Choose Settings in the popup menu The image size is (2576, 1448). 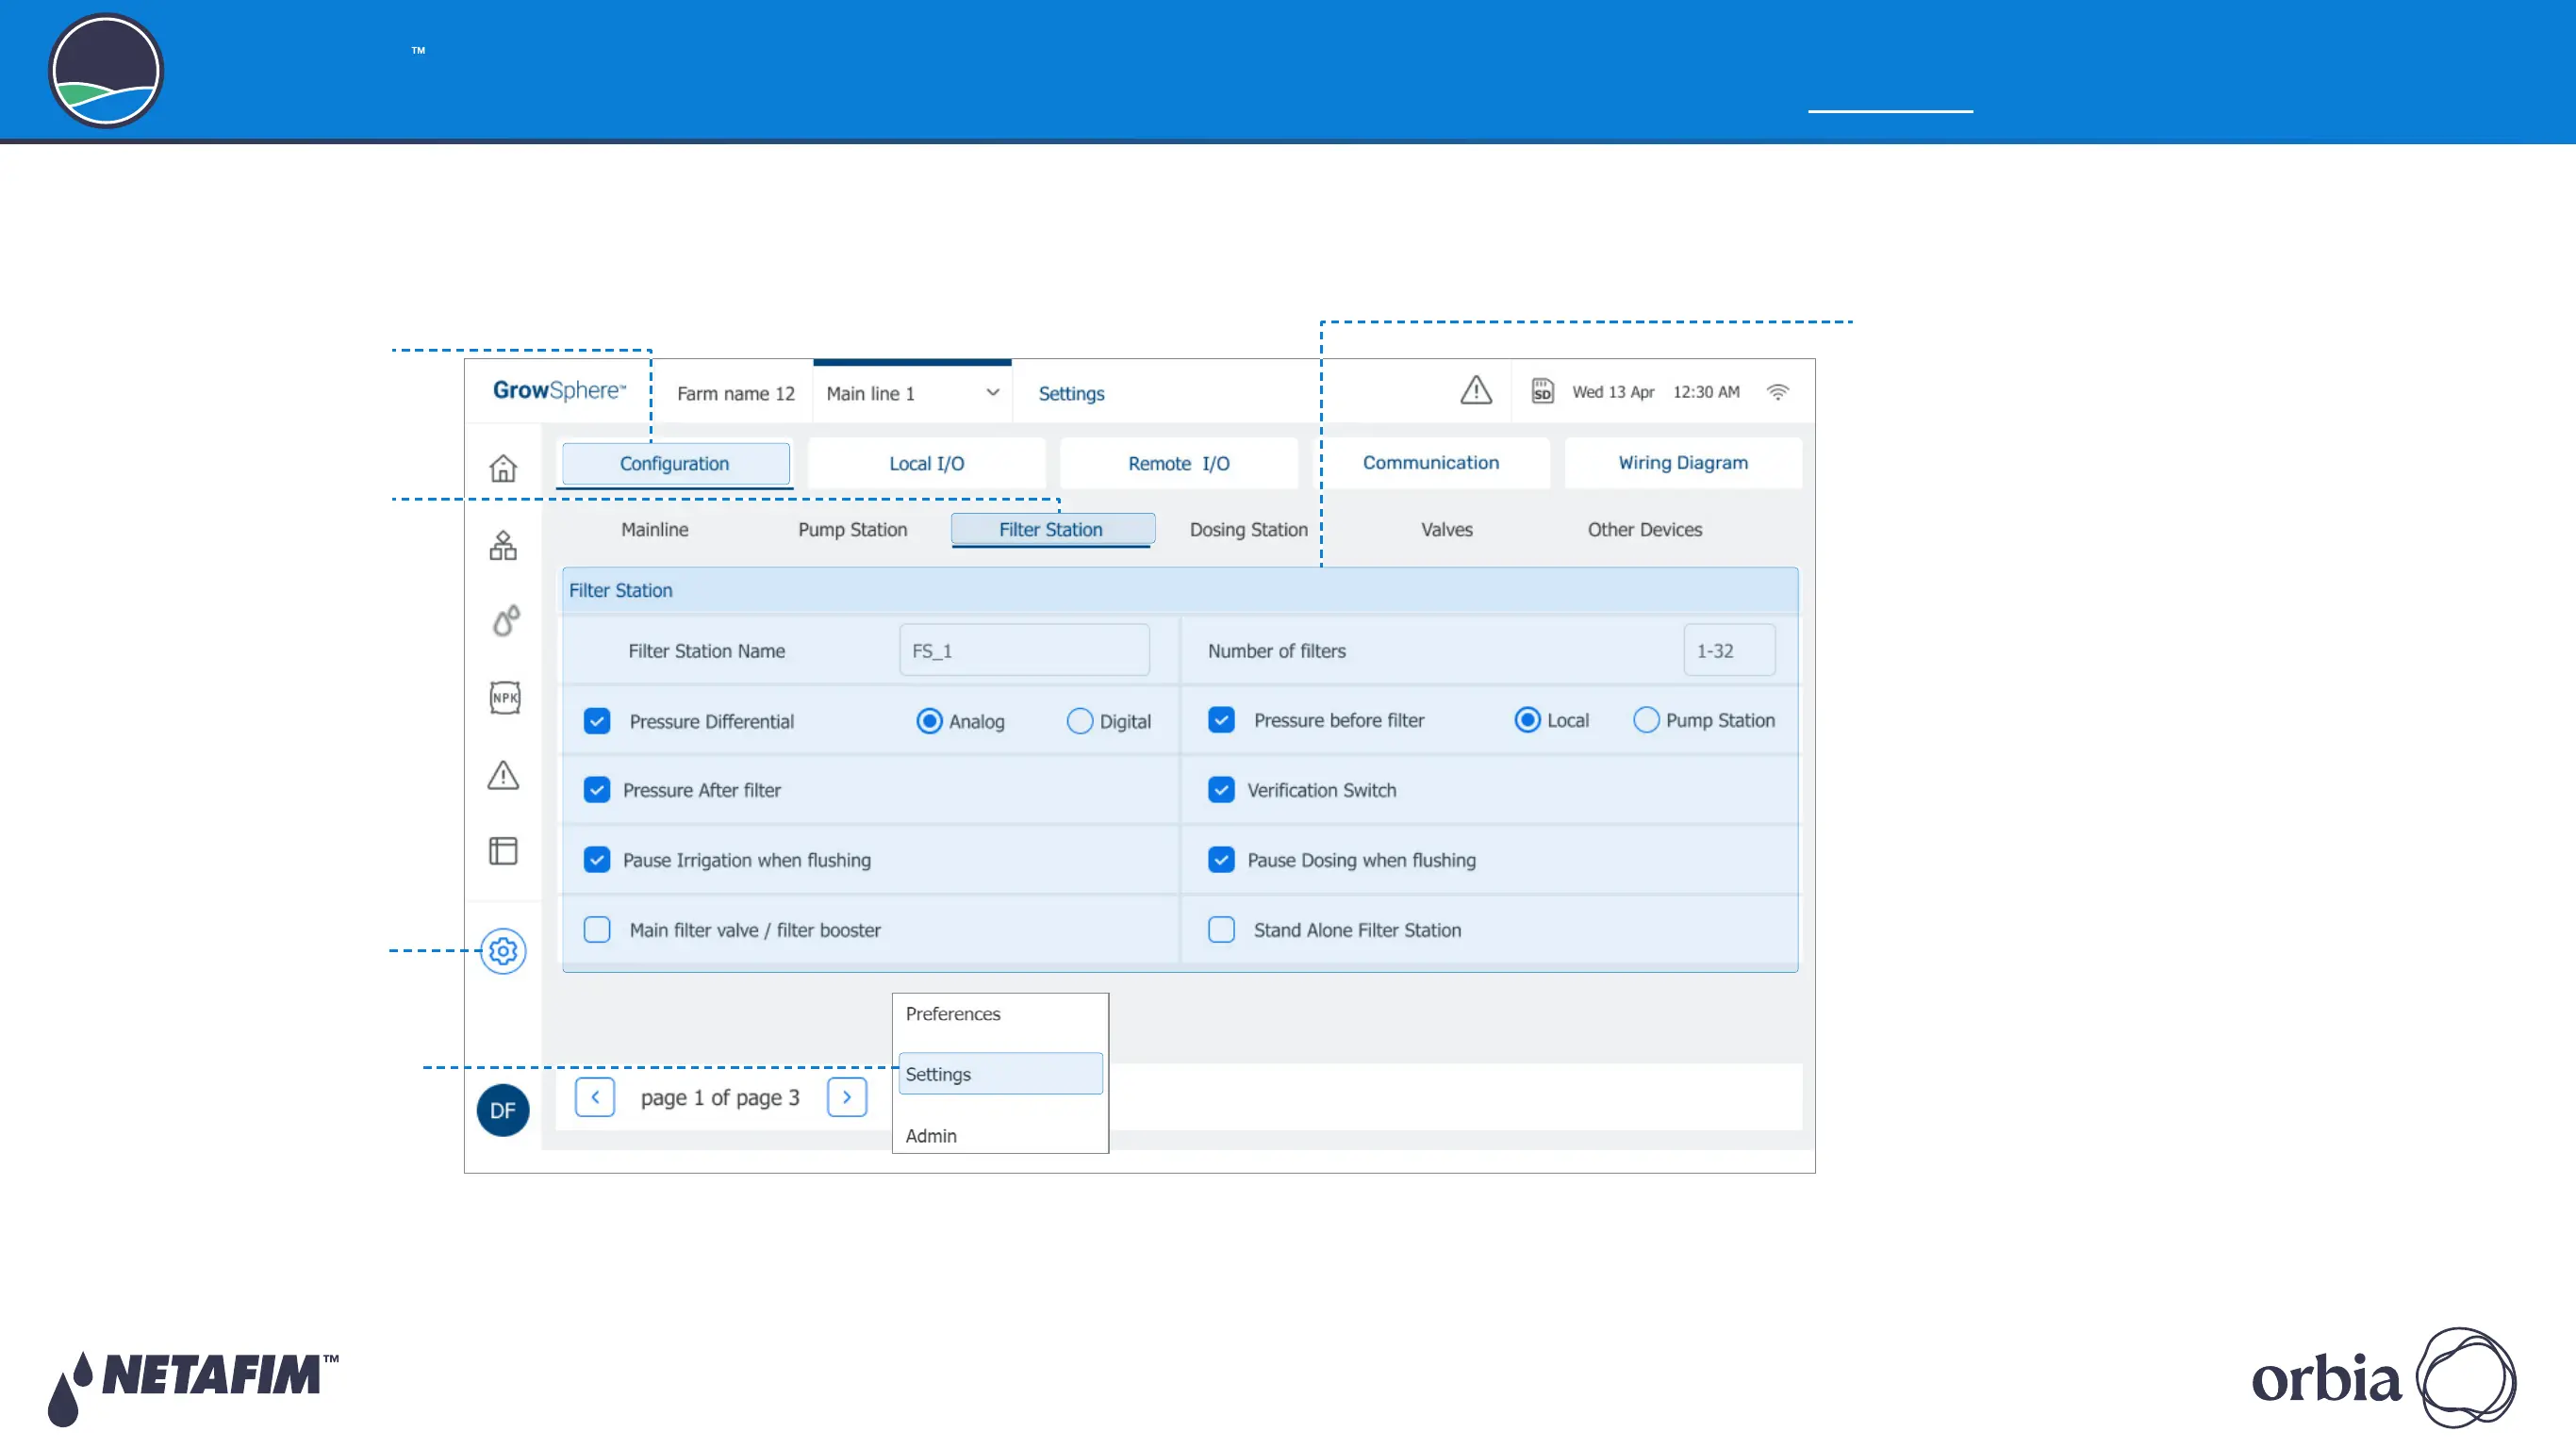click(x=1000, y=1074)
